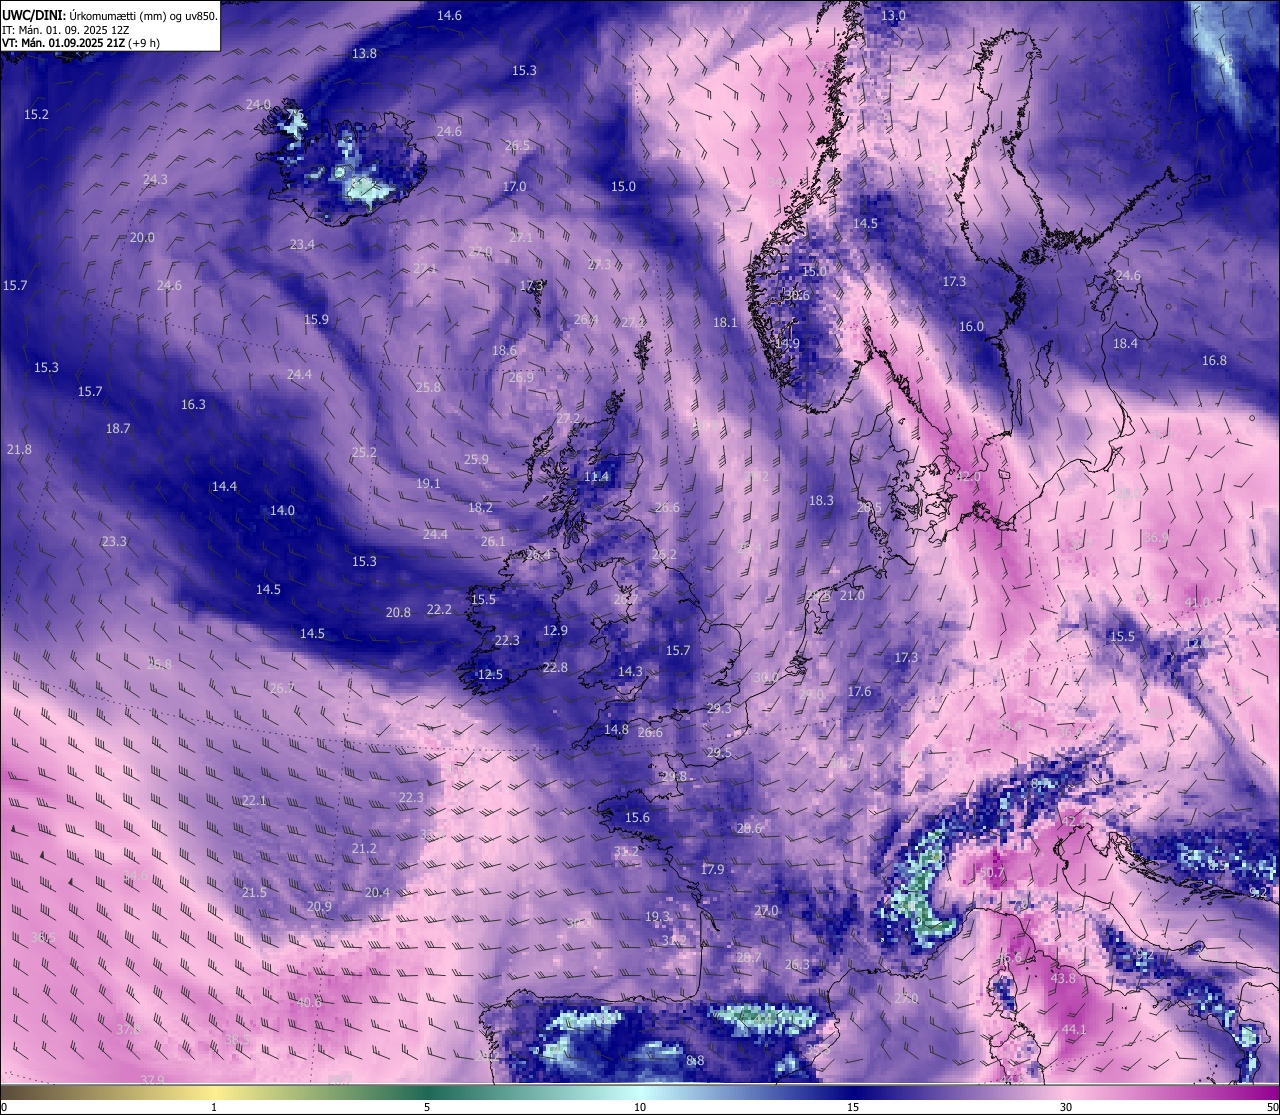The width and height of the screenshot is (1280, 1115).
Task: Click the map value 14.3
Action: tap(630, 671)
